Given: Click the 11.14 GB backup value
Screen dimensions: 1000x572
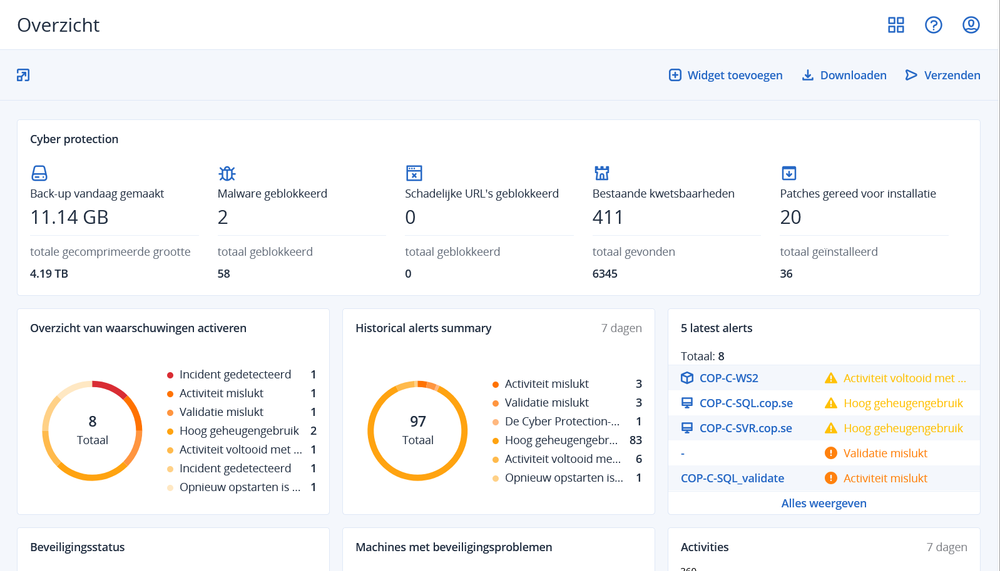Looking at the screenshot, I should [69, 217].
